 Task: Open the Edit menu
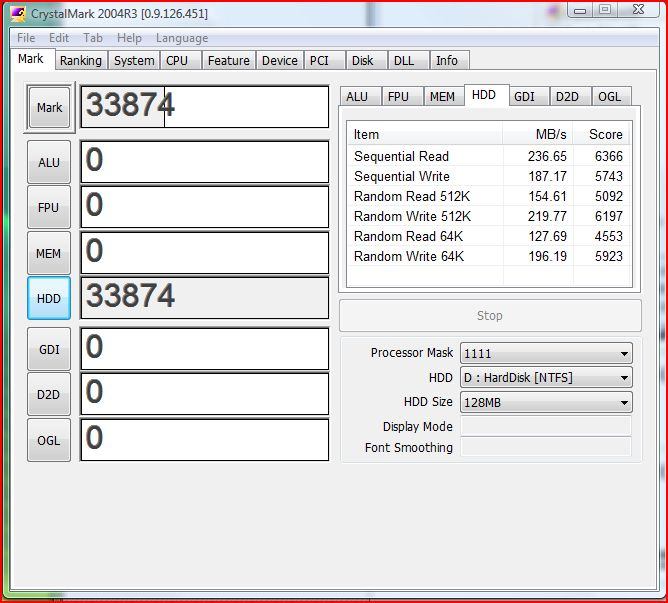point(59,38)
